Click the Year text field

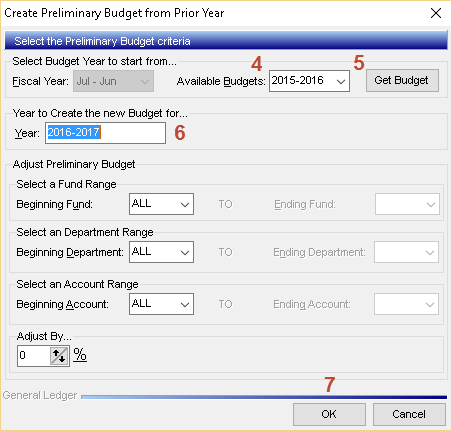coord(105,133)
